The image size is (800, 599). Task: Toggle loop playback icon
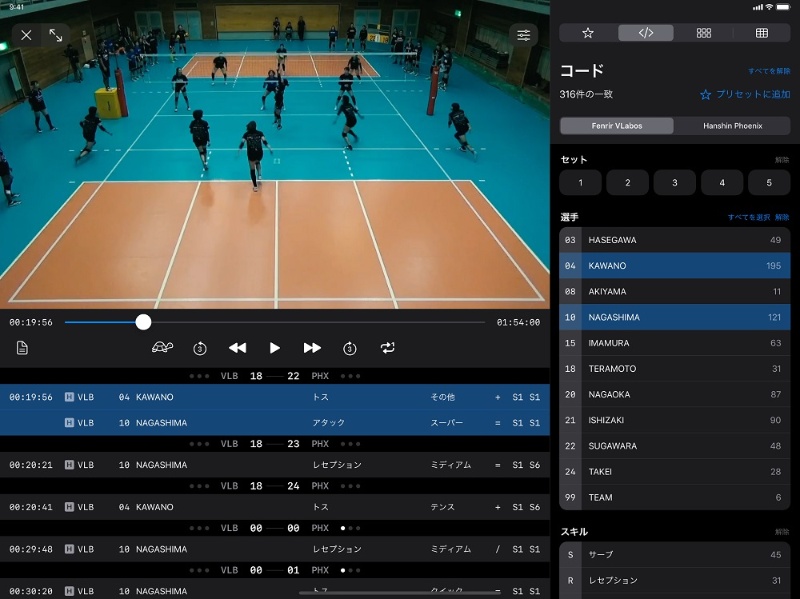(387, 348)
